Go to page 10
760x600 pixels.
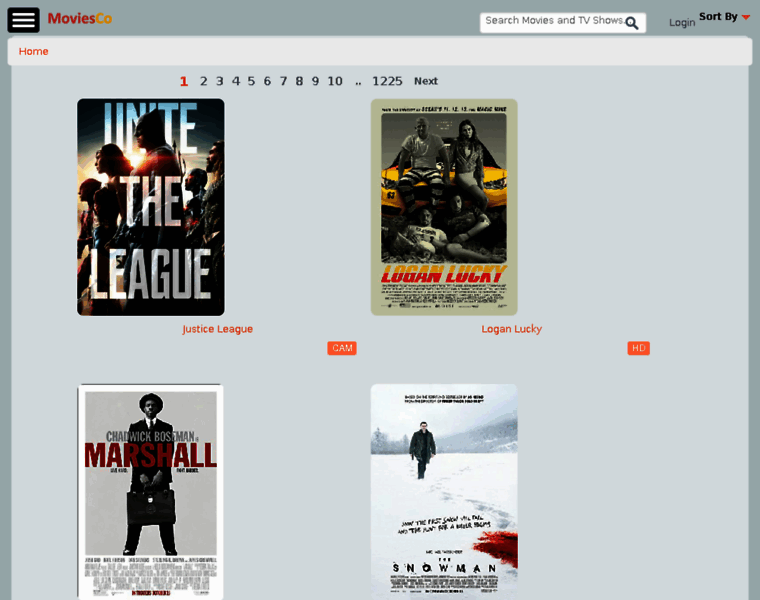335,81
